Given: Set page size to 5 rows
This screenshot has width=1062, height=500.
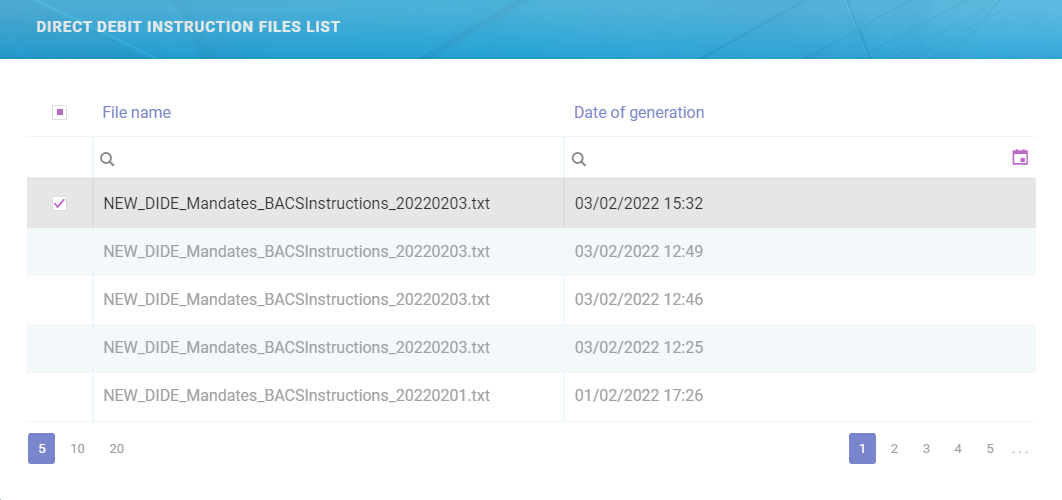Looking at the screenshot, I should coord(42,449).
